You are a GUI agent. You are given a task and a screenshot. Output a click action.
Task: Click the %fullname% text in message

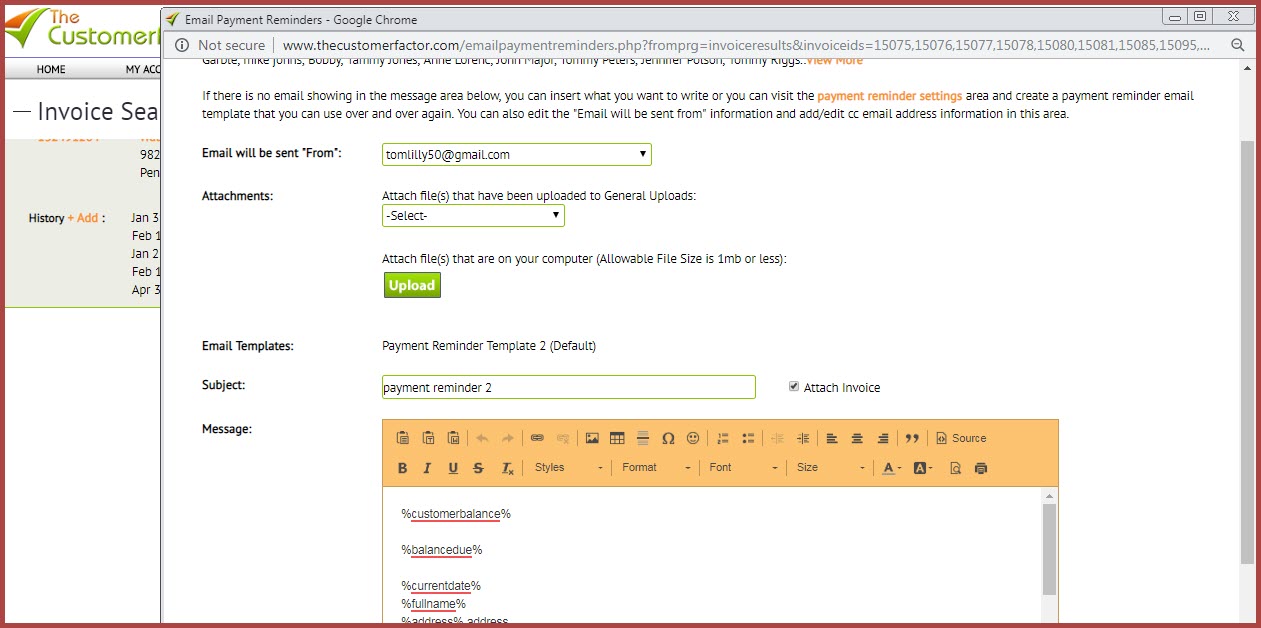point(434,603)
